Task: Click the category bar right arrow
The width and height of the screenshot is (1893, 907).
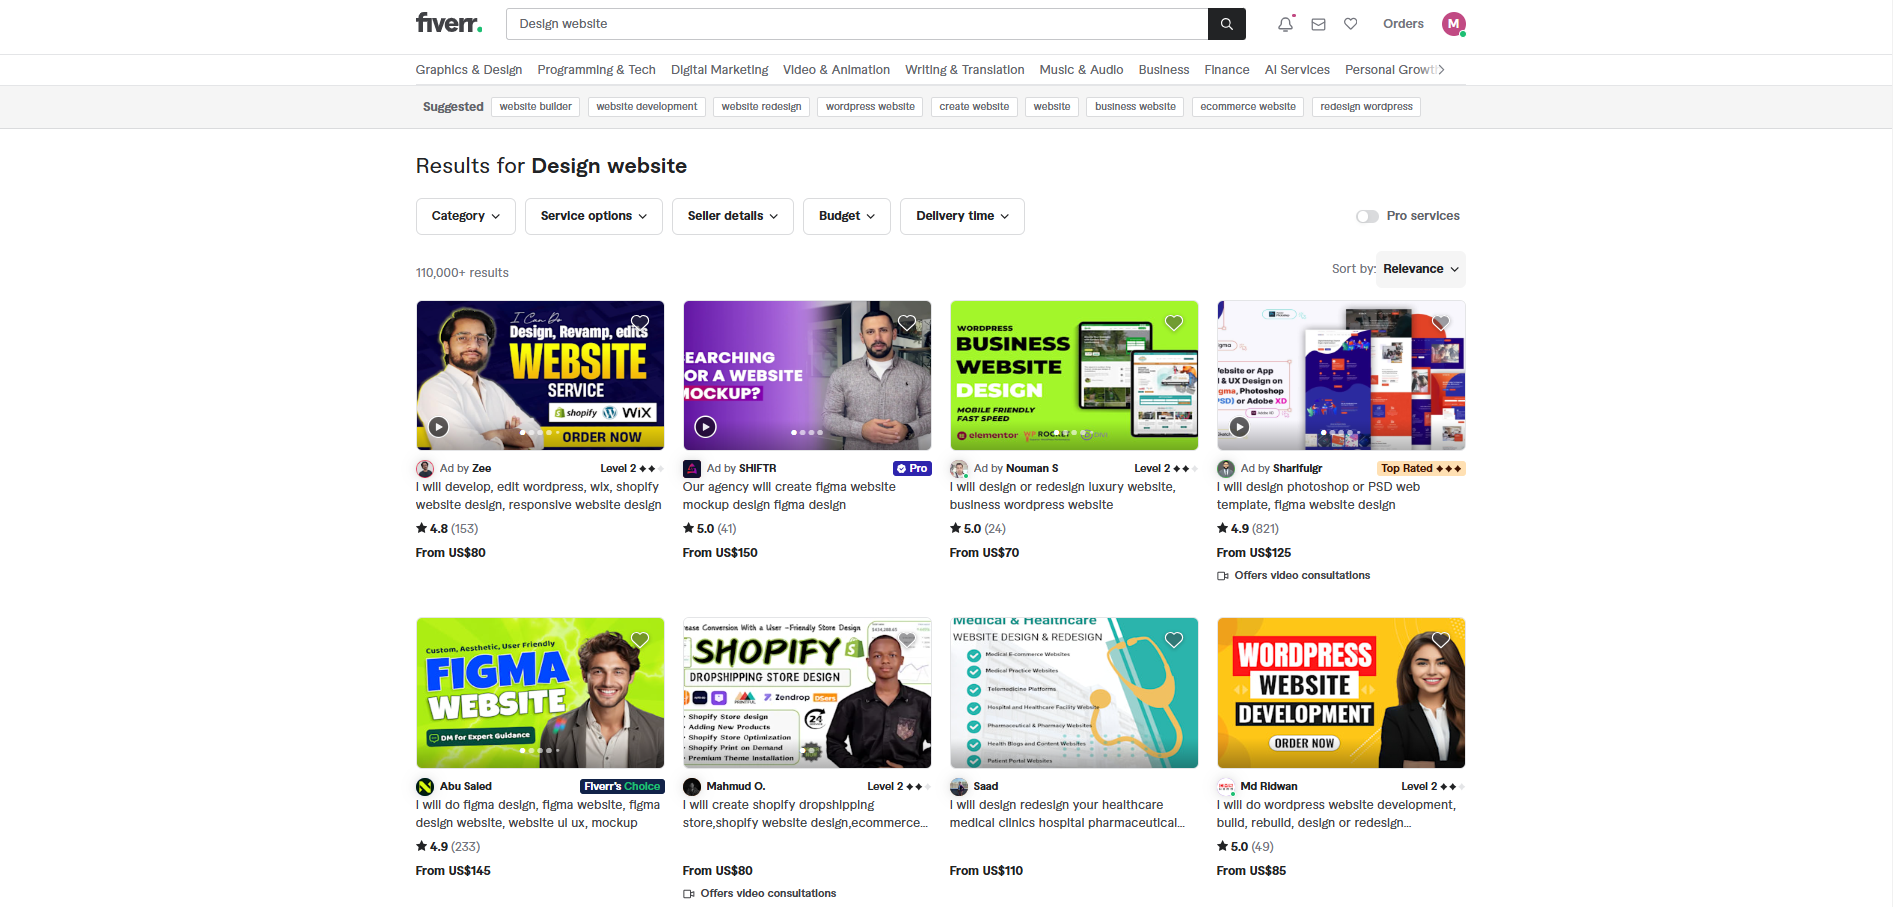Action: pos(1441,70)
